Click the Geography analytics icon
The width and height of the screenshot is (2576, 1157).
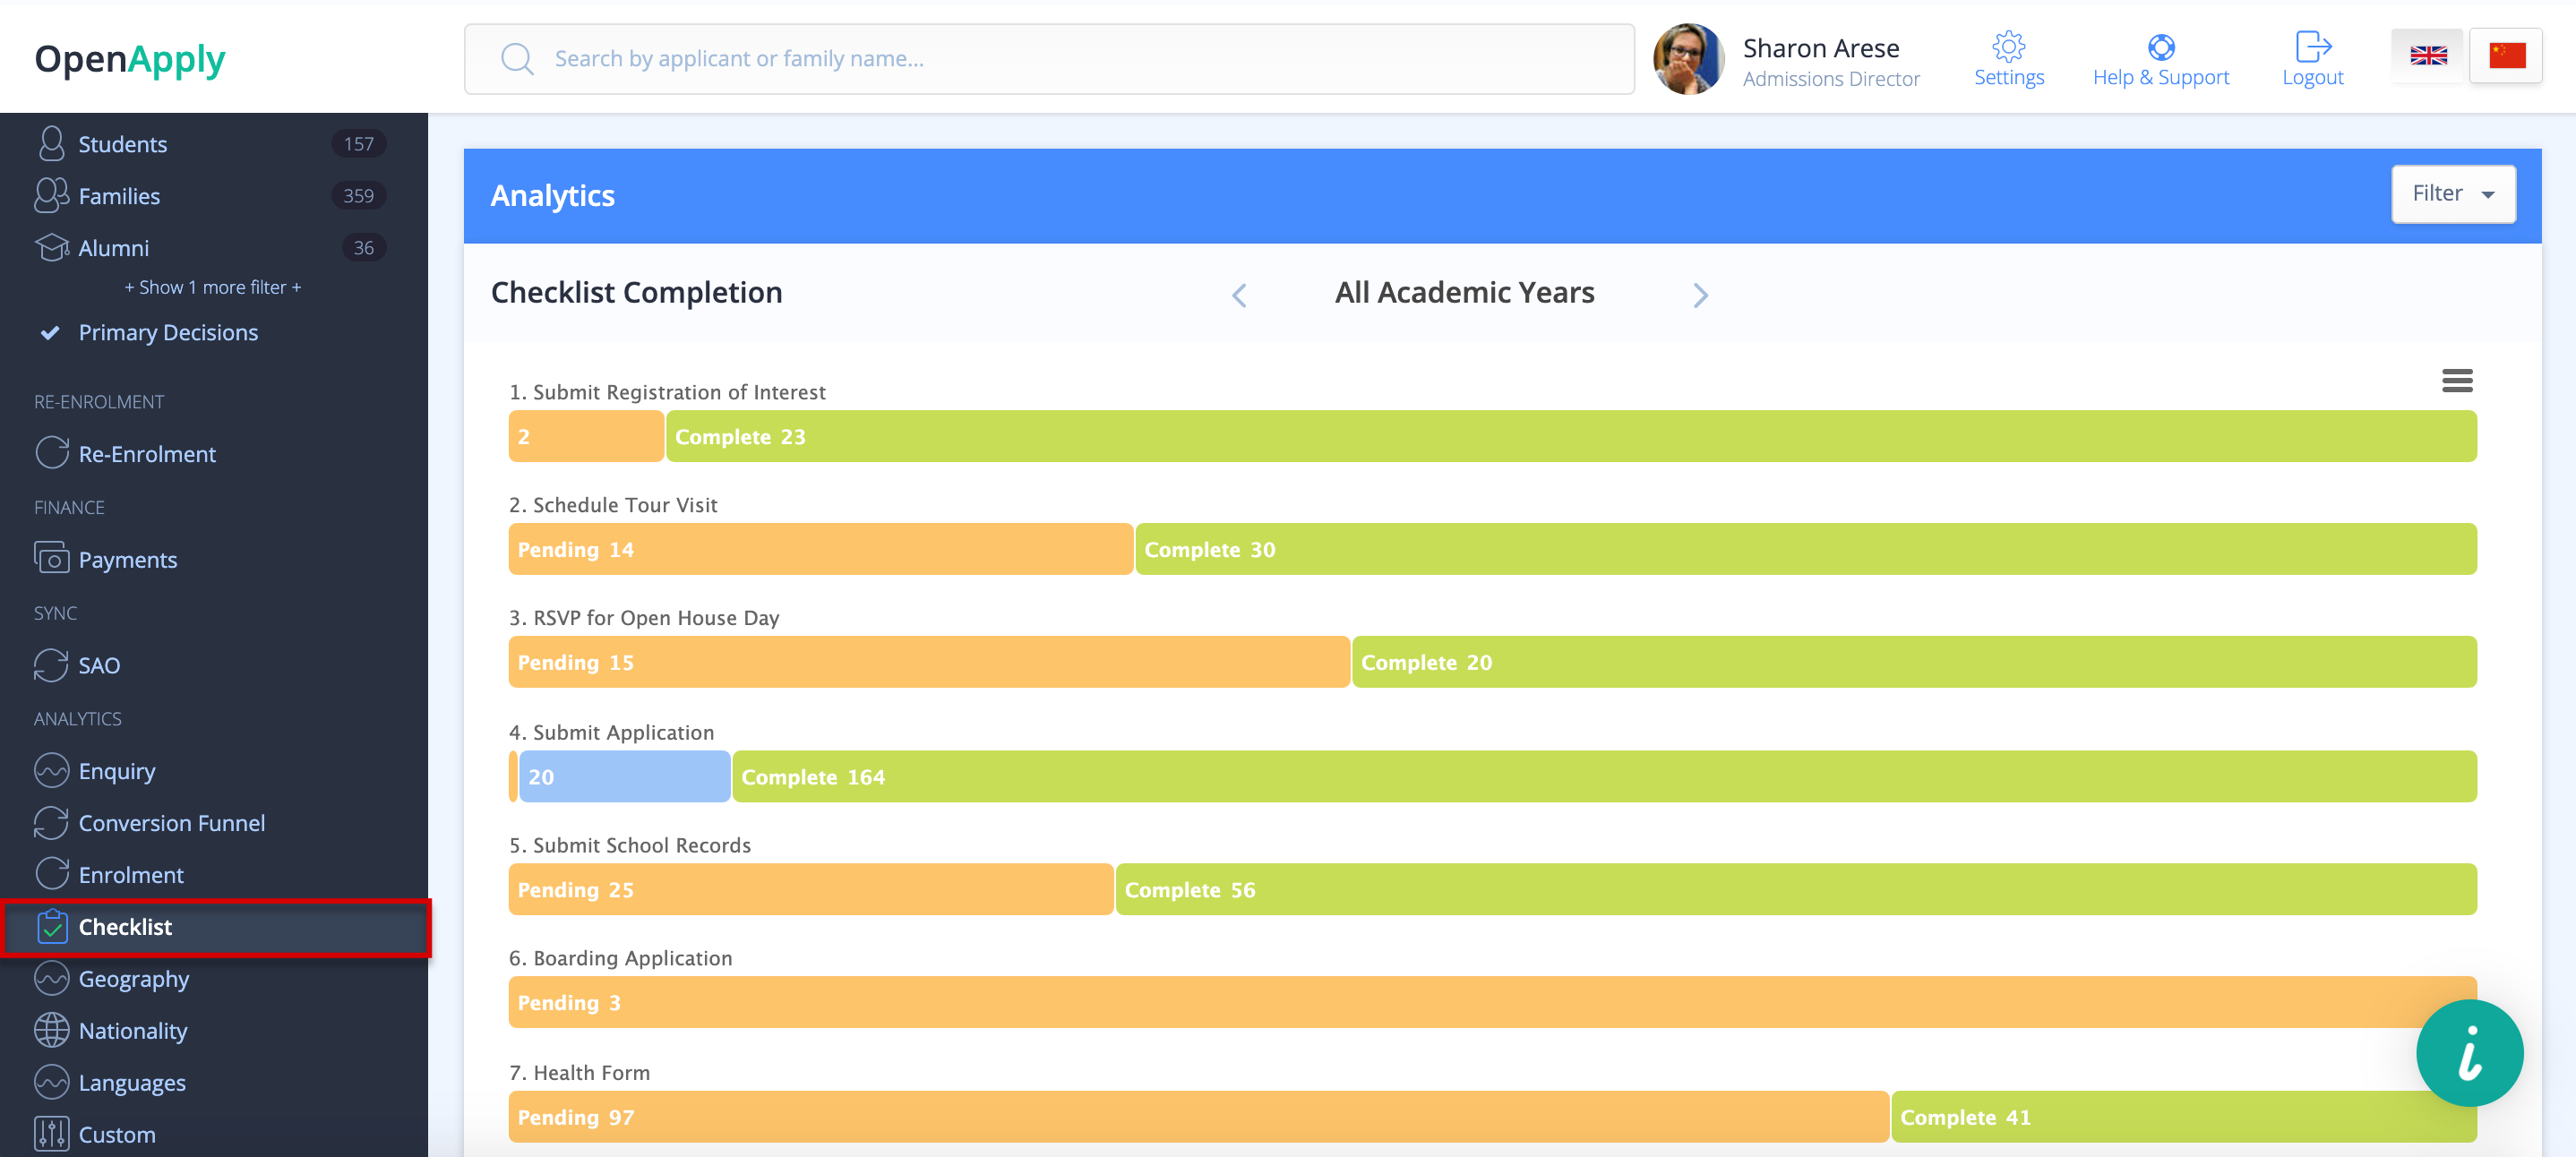tap(51, 979)
